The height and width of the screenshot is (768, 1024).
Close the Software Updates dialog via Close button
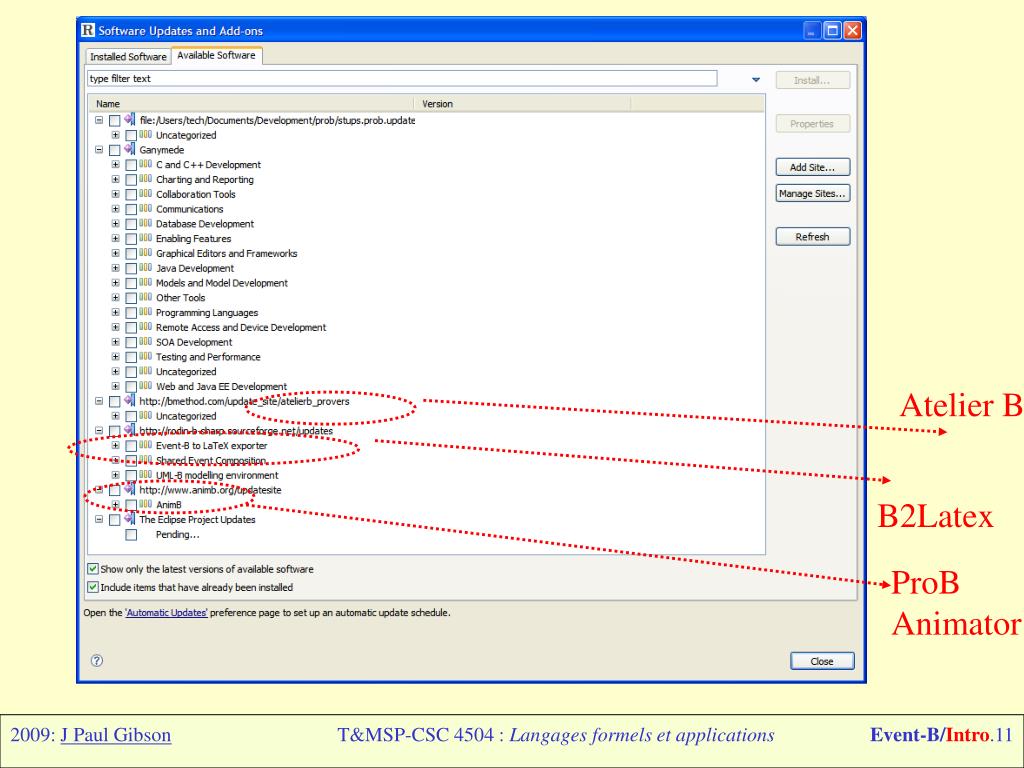(x=822, y=661)
